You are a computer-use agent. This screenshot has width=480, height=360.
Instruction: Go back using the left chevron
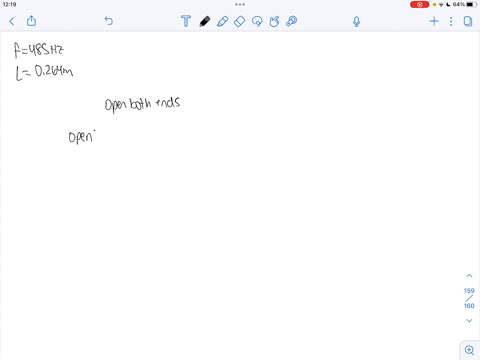[x=12, y=21]
